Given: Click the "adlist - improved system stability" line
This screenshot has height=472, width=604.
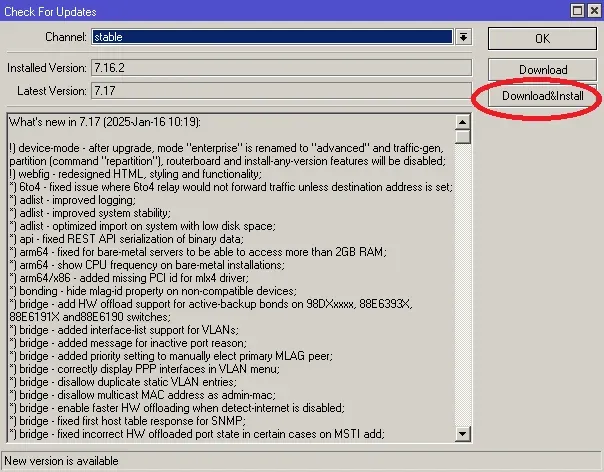Looking at the screenshot, I should (x=90, y=213).
